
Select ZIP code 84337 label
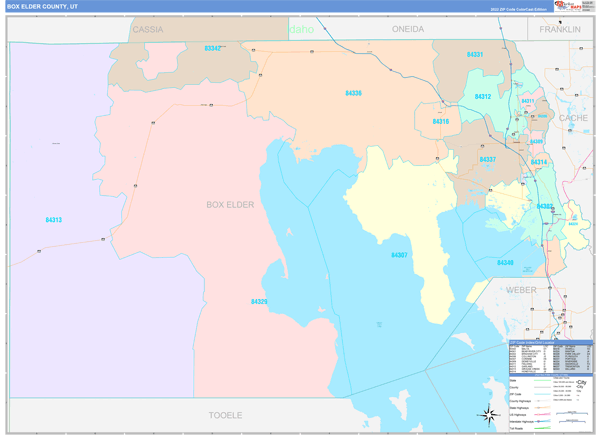click(488, 159)
